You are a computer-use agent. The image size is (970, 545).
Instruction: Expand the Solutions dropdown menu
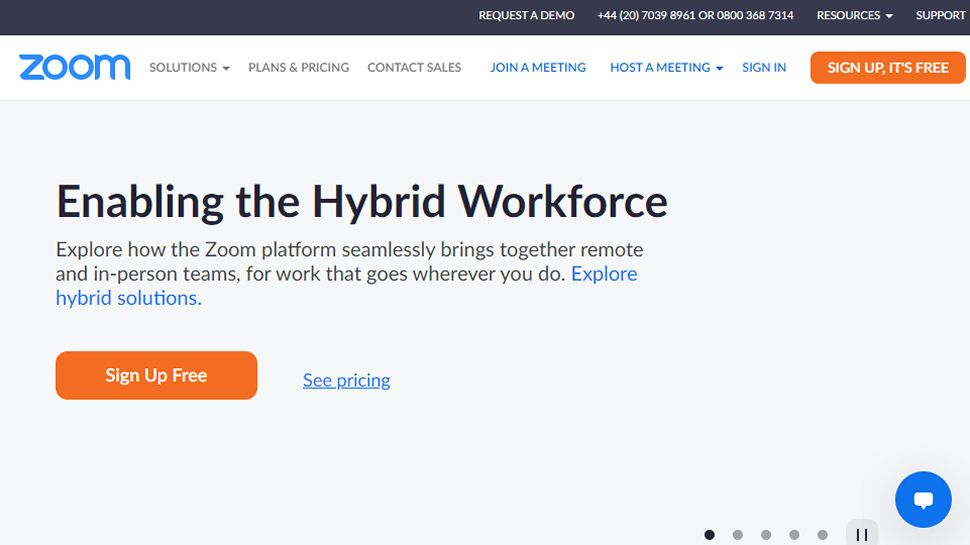189,67
